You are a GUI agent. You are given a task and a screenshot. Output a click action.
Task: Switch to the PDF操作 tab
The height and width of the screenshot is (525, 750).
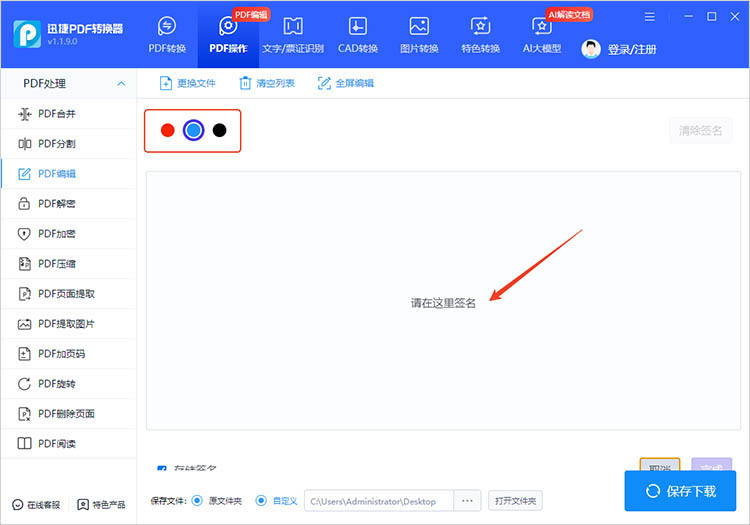click(228, 35)
